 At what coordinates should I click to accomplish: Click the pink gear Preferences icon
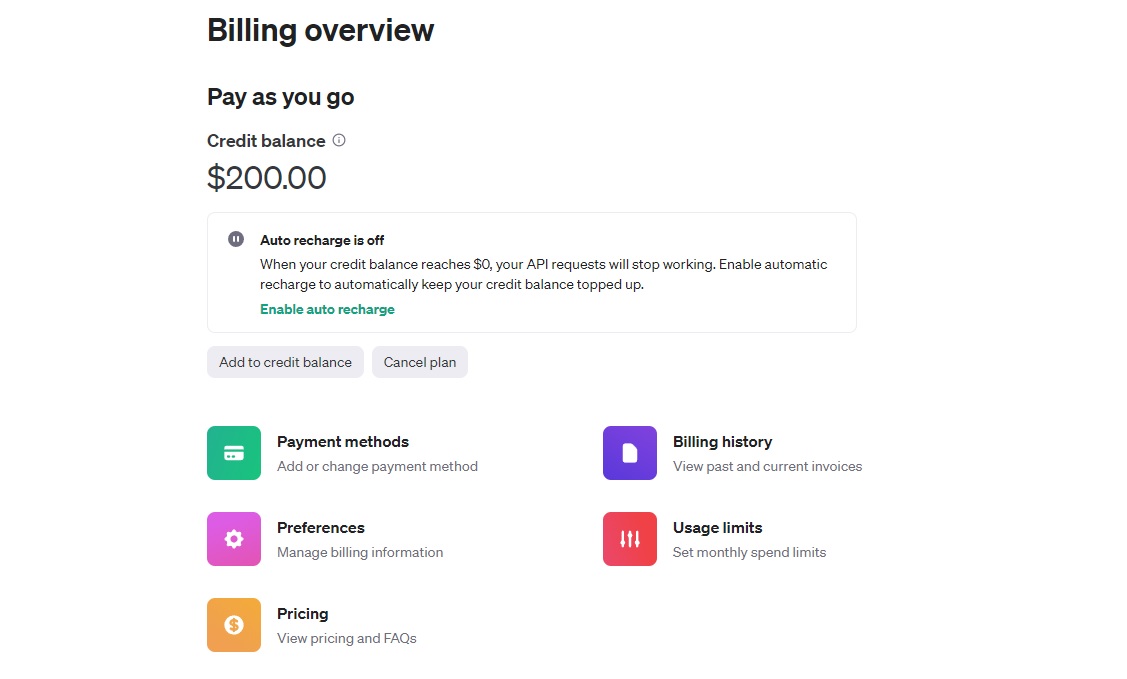click(234, 539)
